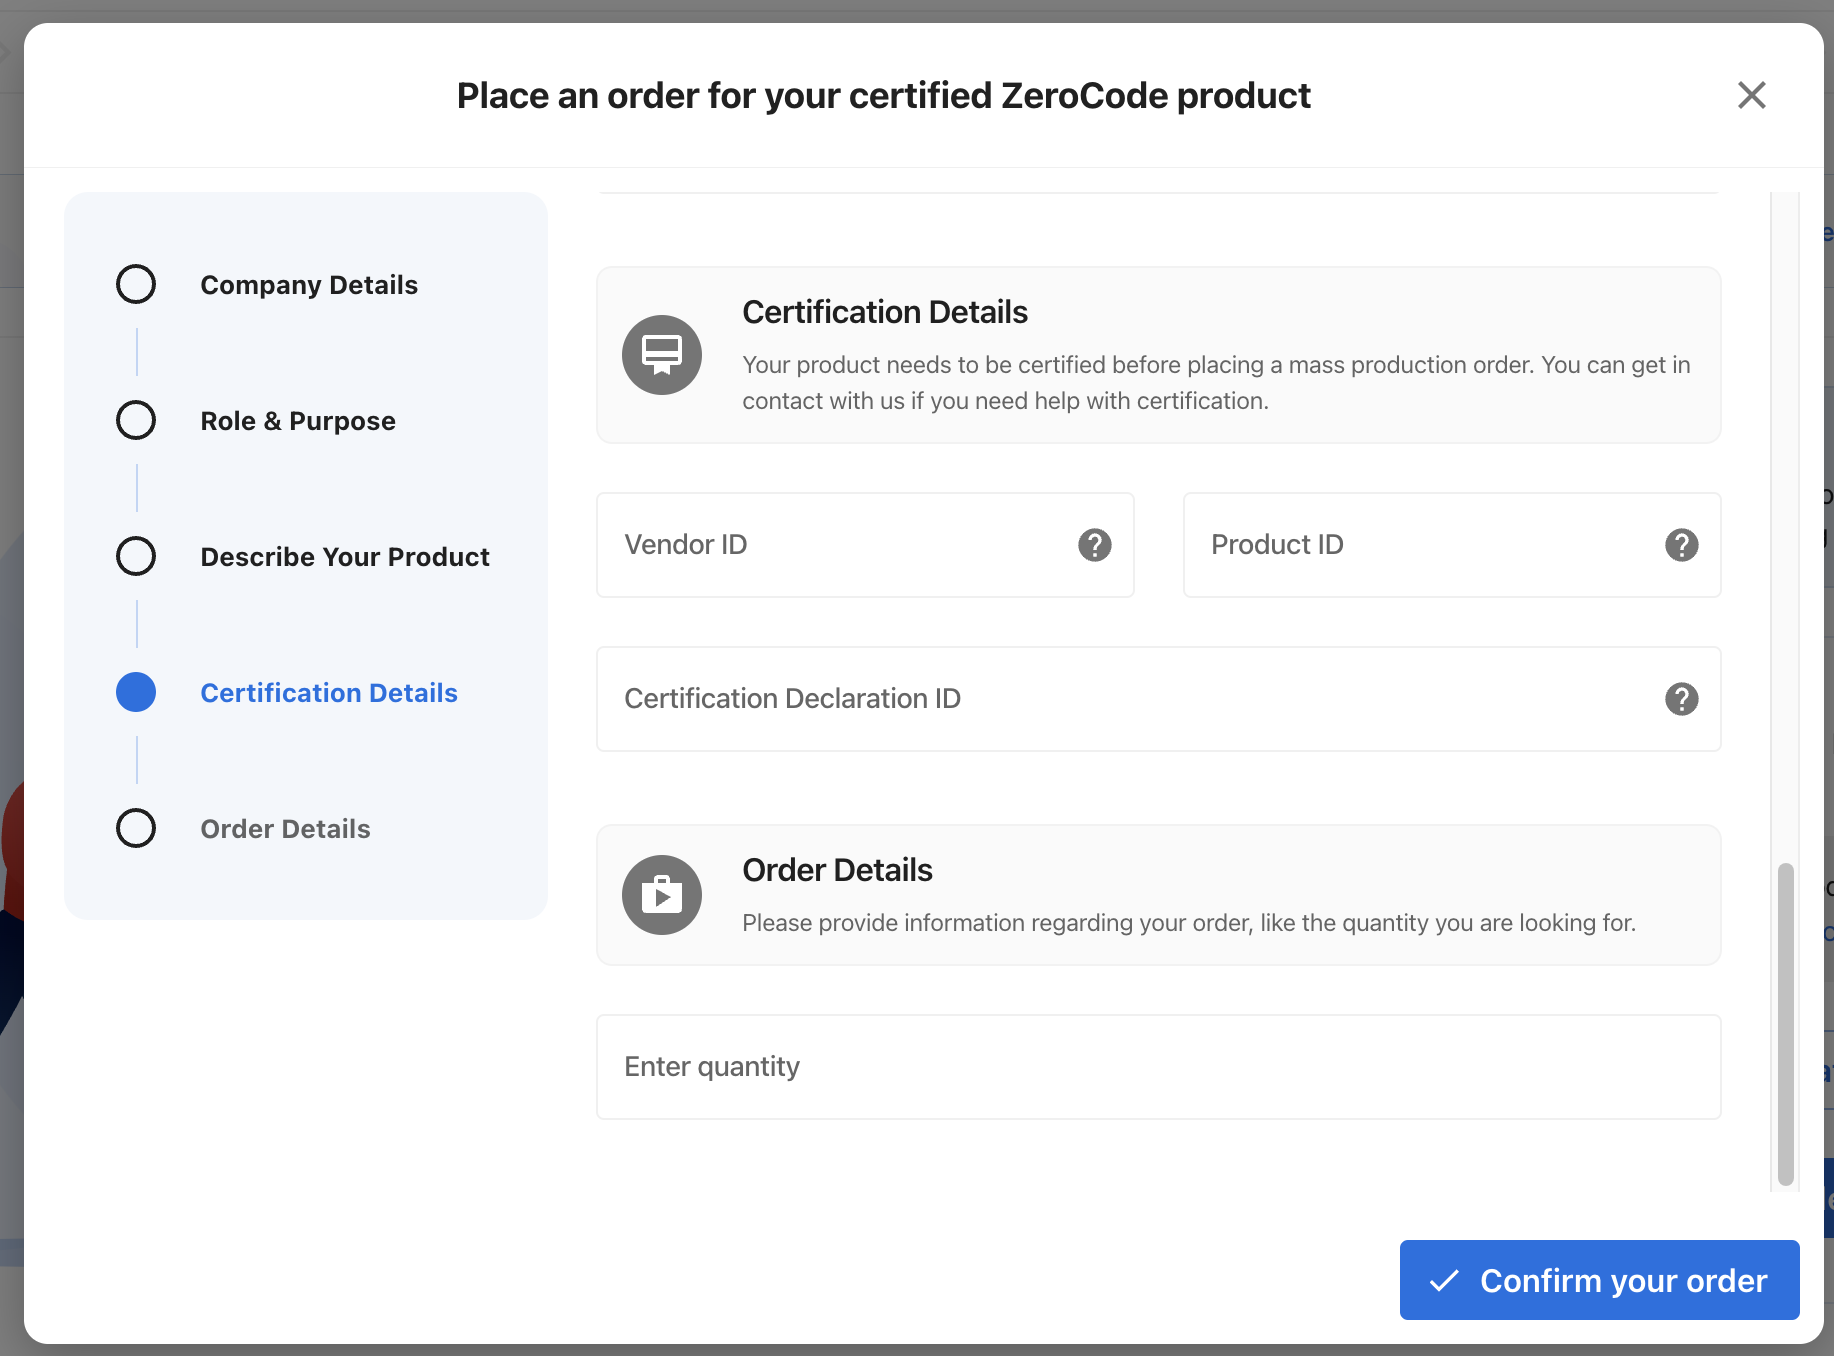Click the order quantity description text
Image resolution: width=1834 pixels, height=1356 pixels.
(1189, 923)
